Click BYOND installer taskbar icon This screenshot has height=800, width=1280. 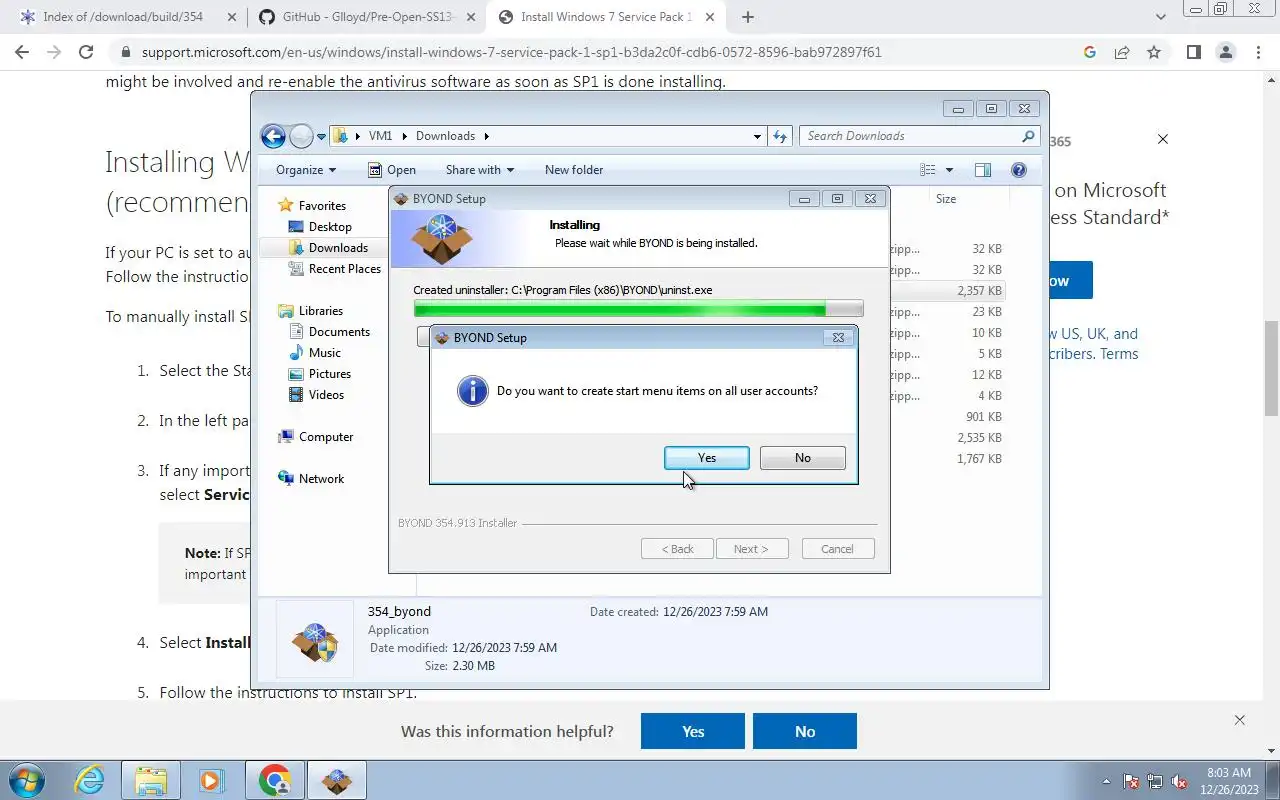(336, 780)
